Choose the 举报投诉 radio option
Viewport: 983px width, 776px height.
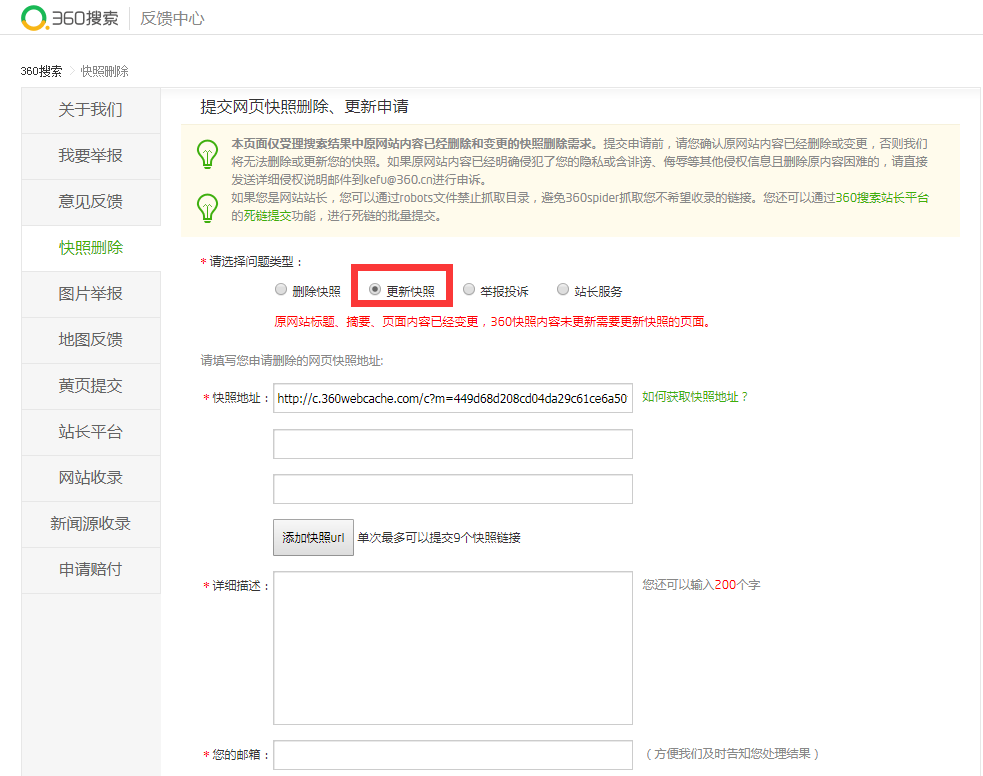point(469,290)
